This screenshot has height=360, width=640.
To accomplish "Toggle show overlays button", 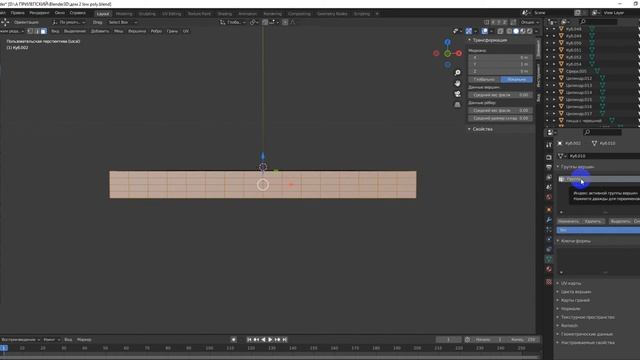I will pos(484,31).
